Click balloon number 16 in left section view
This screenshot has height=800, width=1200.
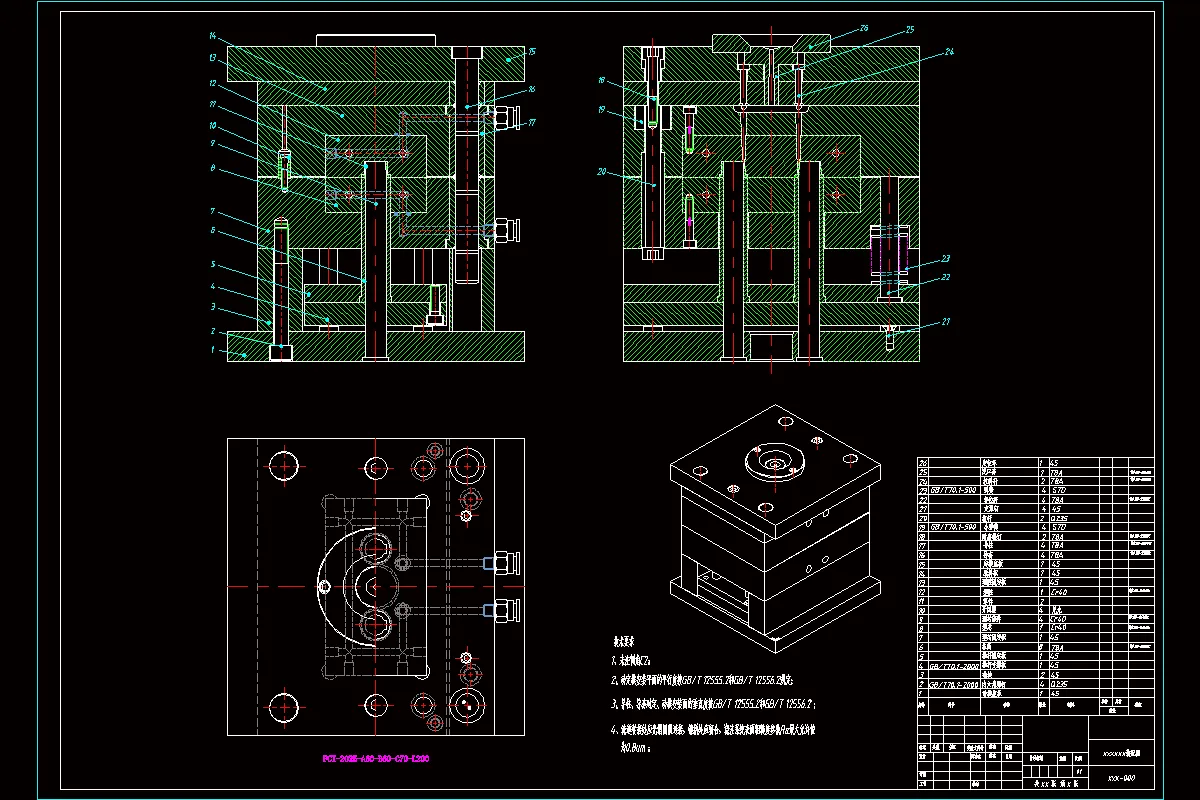point(532,89)
